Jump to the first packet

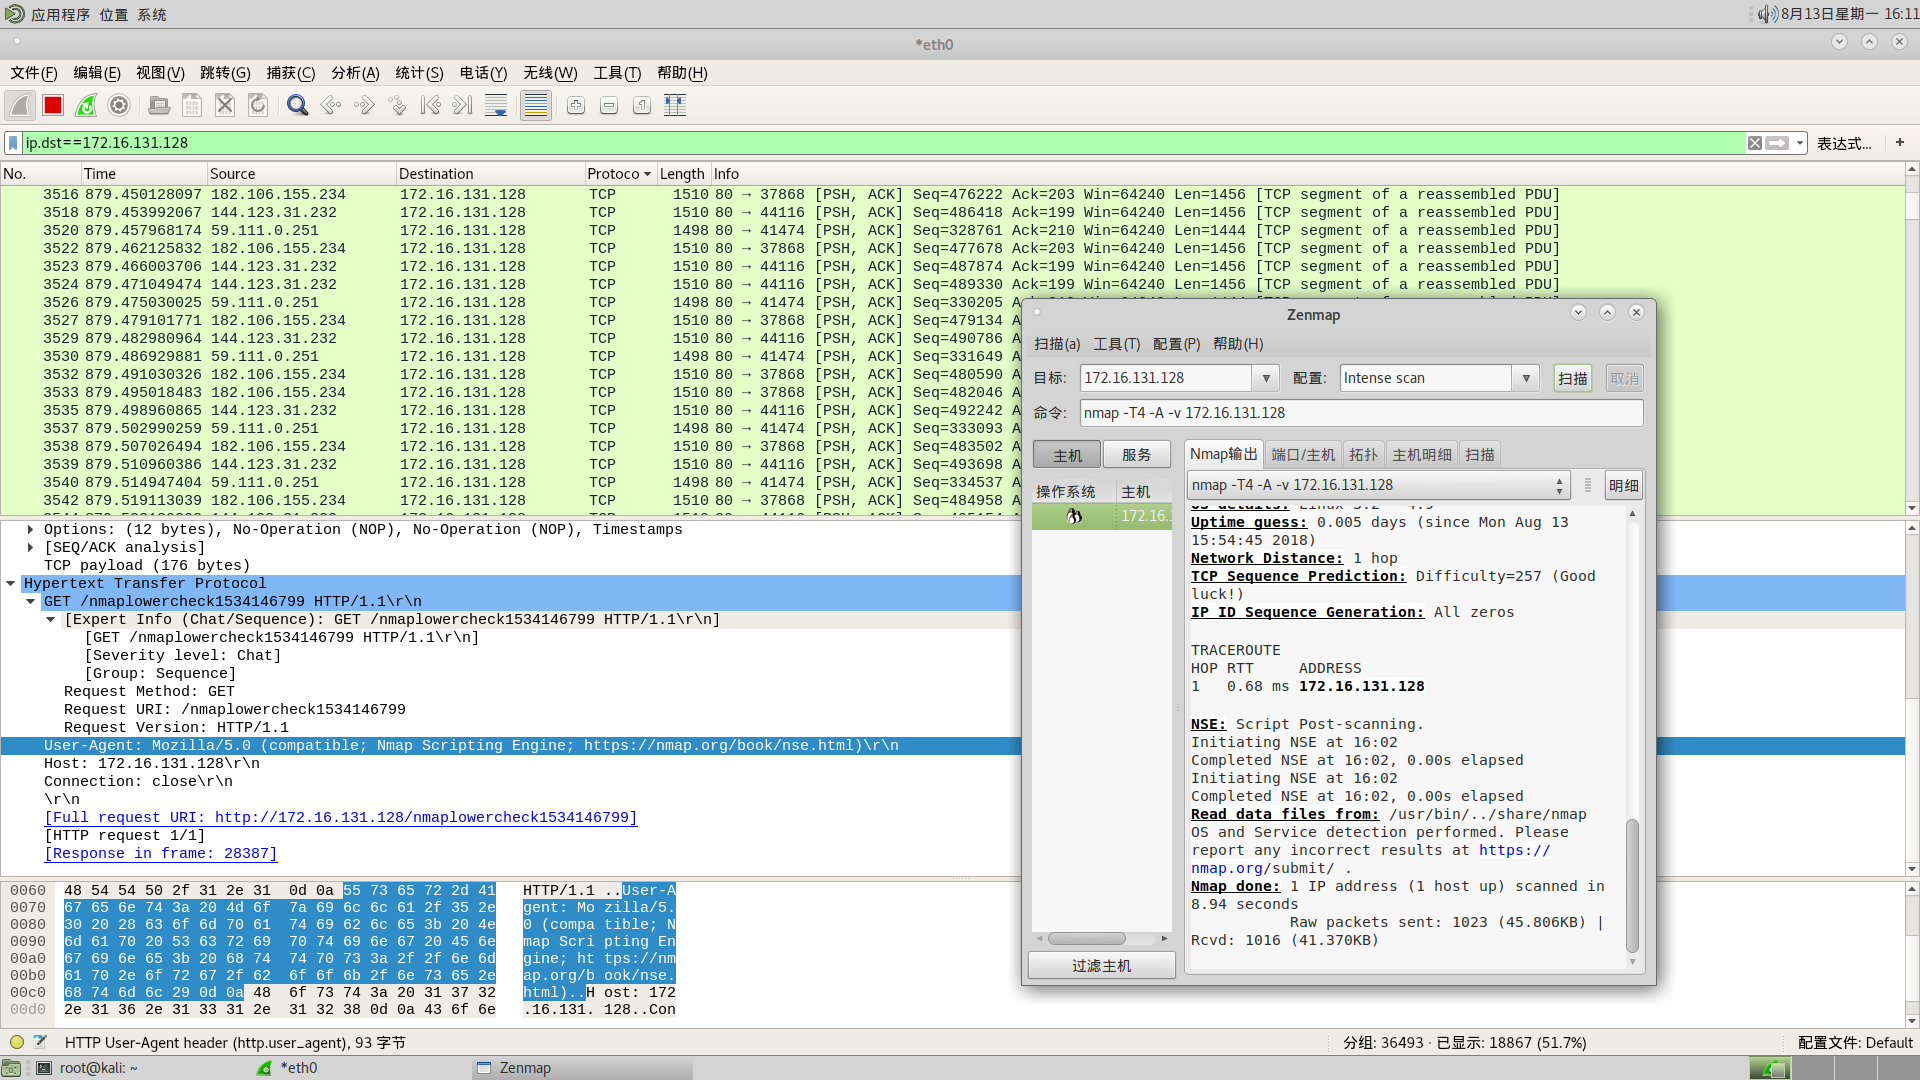[430, 105]
